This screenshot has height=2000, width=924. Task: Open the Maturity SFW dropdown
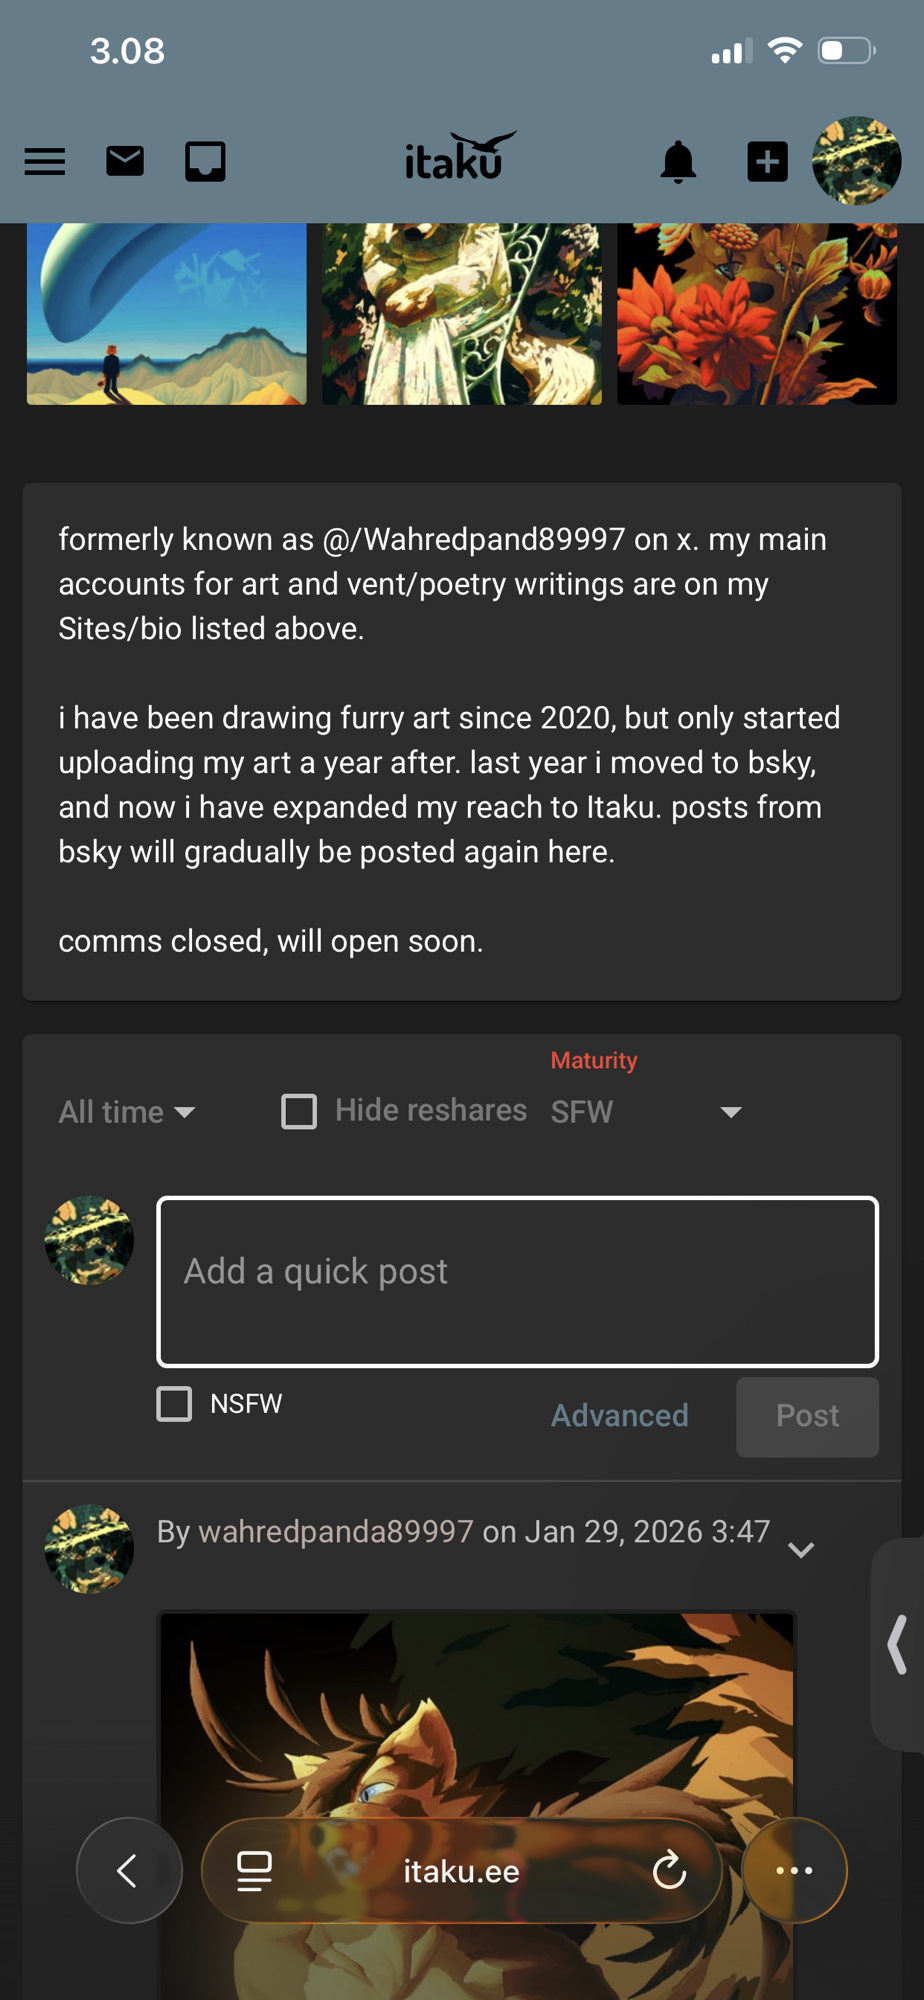coord(646,1112)
